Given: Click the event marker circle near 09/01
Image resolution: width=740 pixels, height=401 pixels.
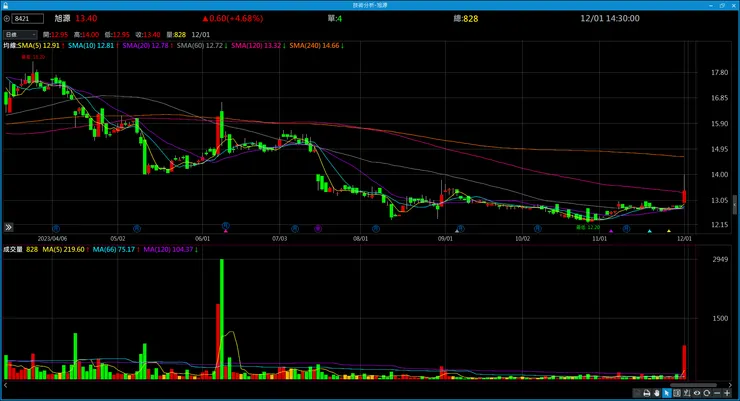Looking at the screenshot, I should 461,228.
